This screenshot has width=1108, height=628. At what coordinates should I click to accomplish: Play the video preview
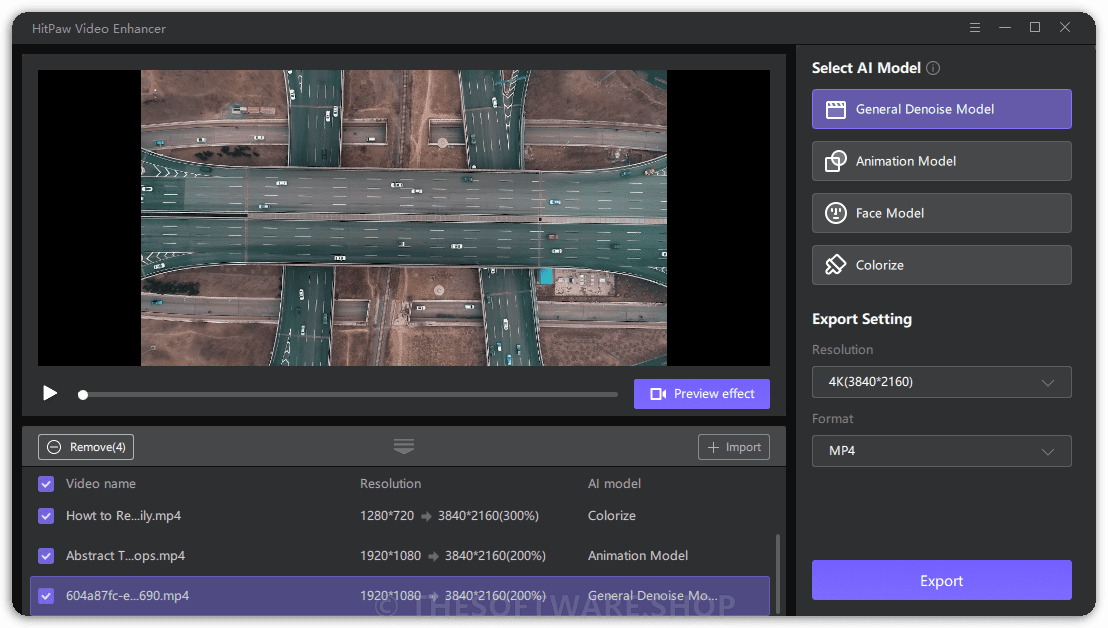[49, 393]
